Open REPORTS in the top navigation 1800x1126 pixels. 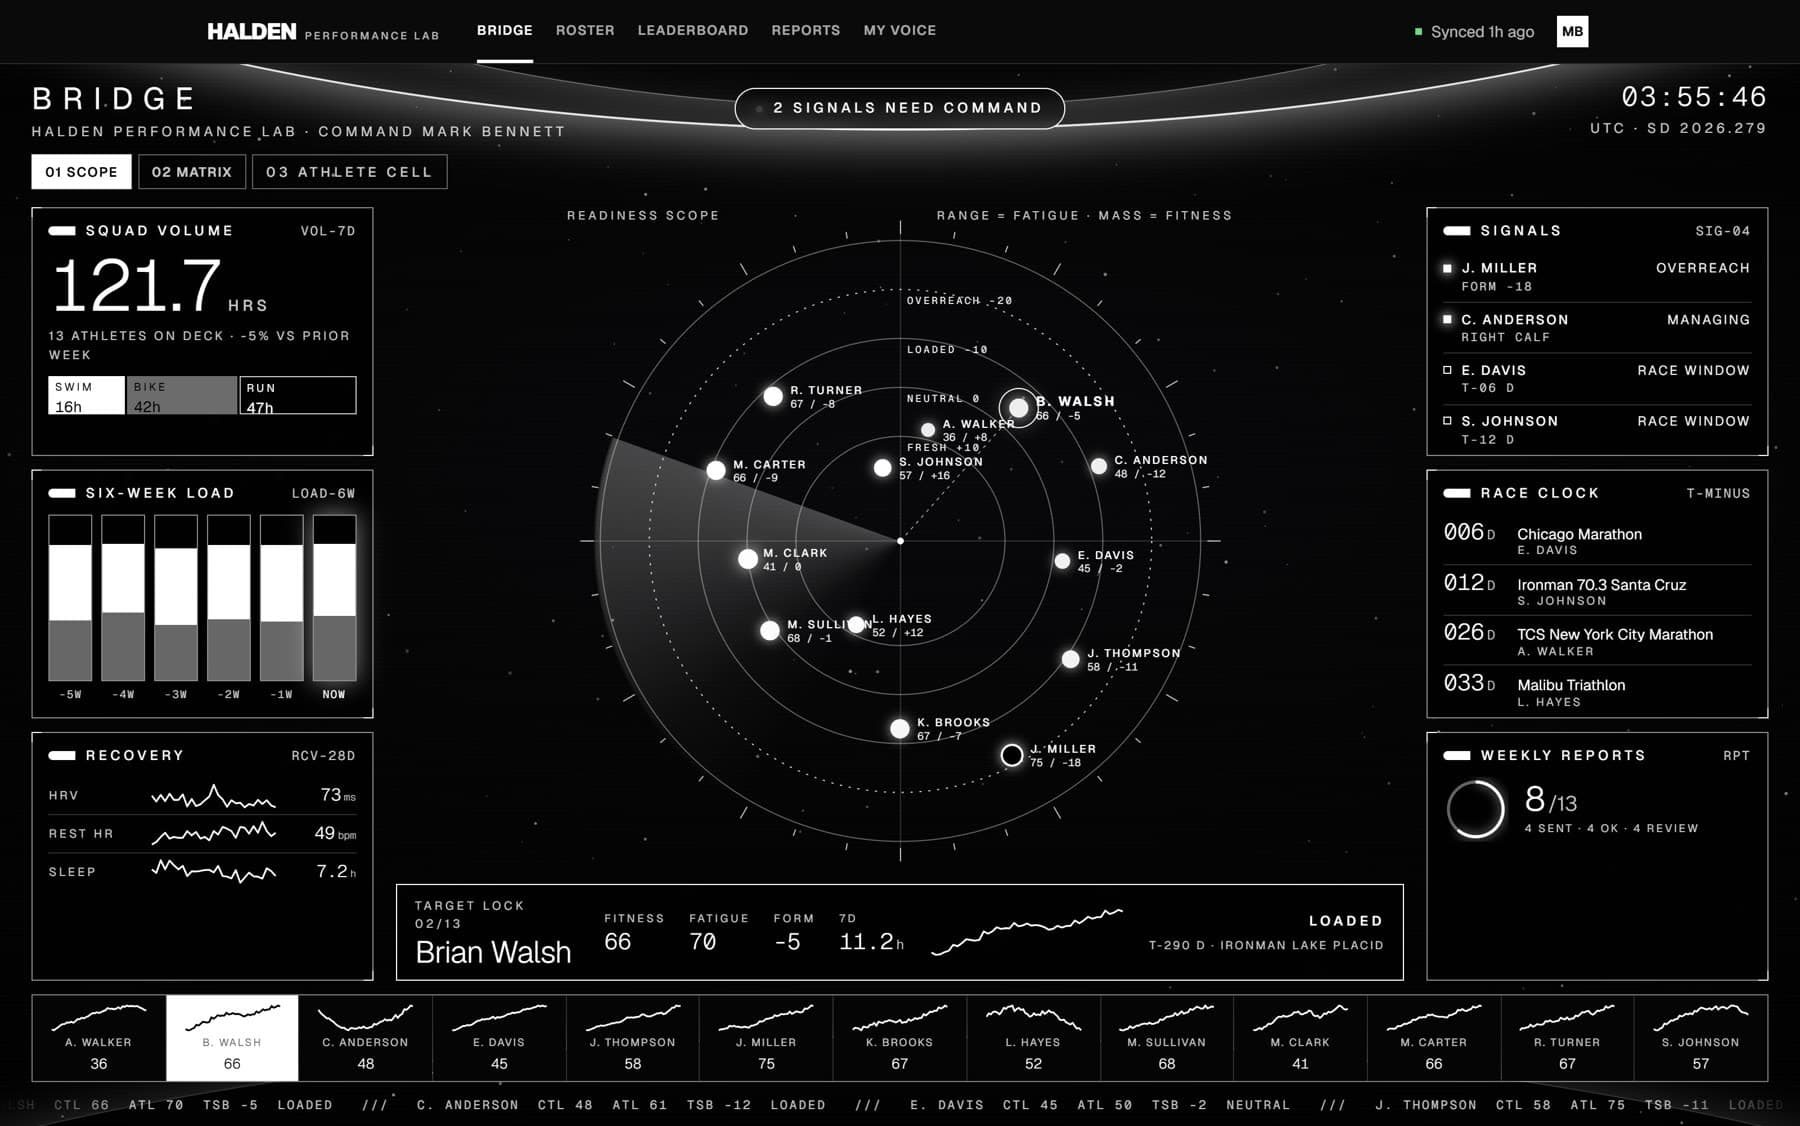[806, 31]
